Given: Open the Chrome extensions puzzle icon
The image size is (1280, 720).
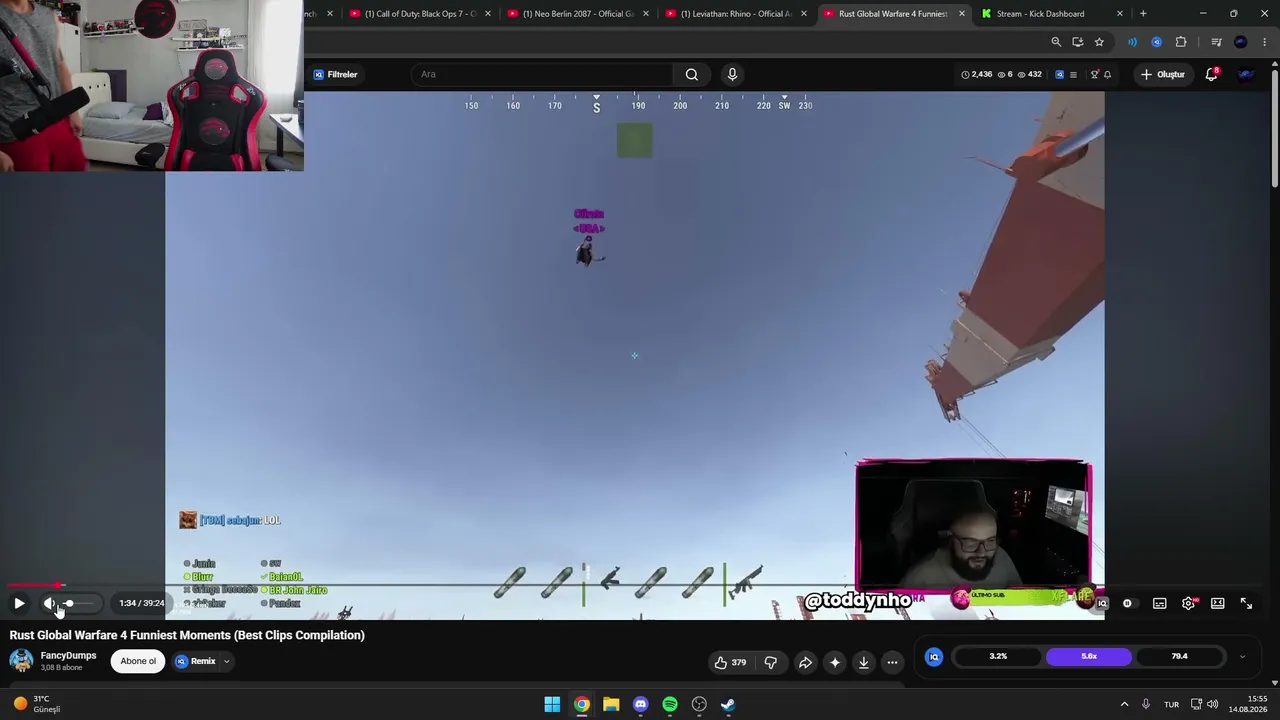Looking at the screenshot, I should pyautogui.click(x=1181, y=42).
